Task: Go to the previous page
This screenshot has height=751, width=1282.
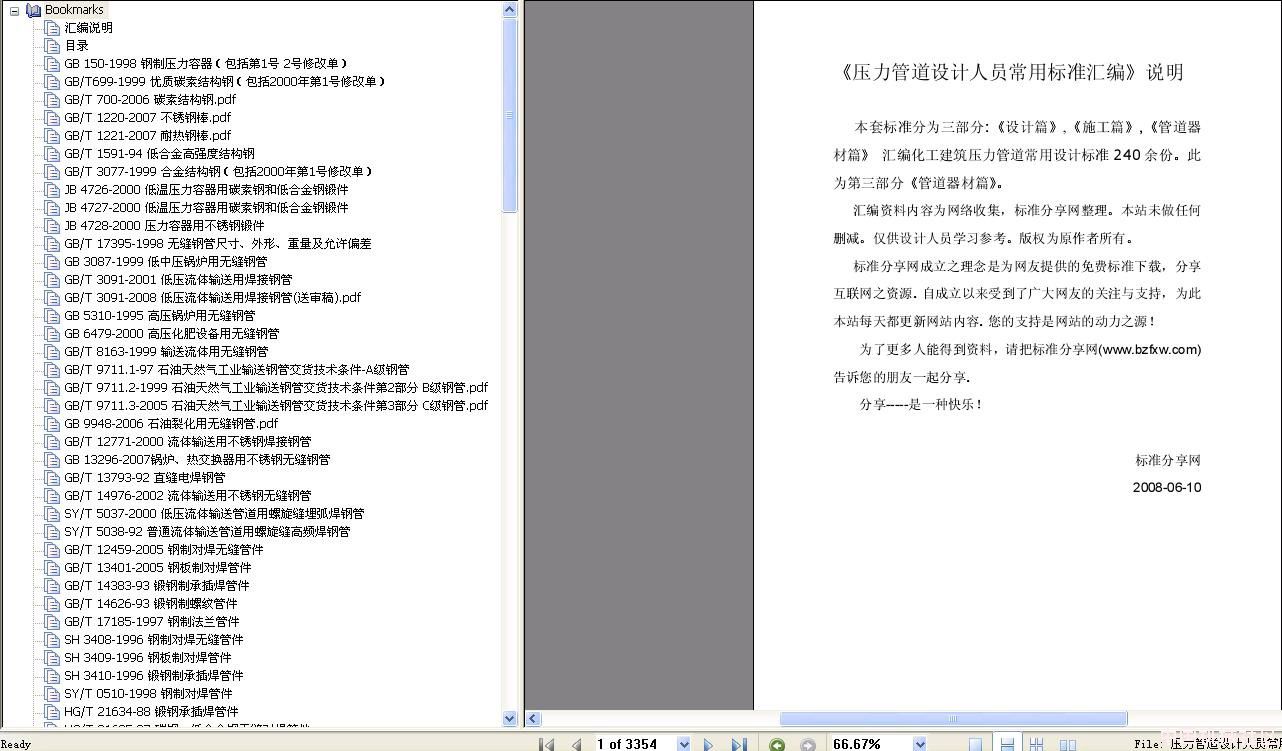Action: (576, 744)
